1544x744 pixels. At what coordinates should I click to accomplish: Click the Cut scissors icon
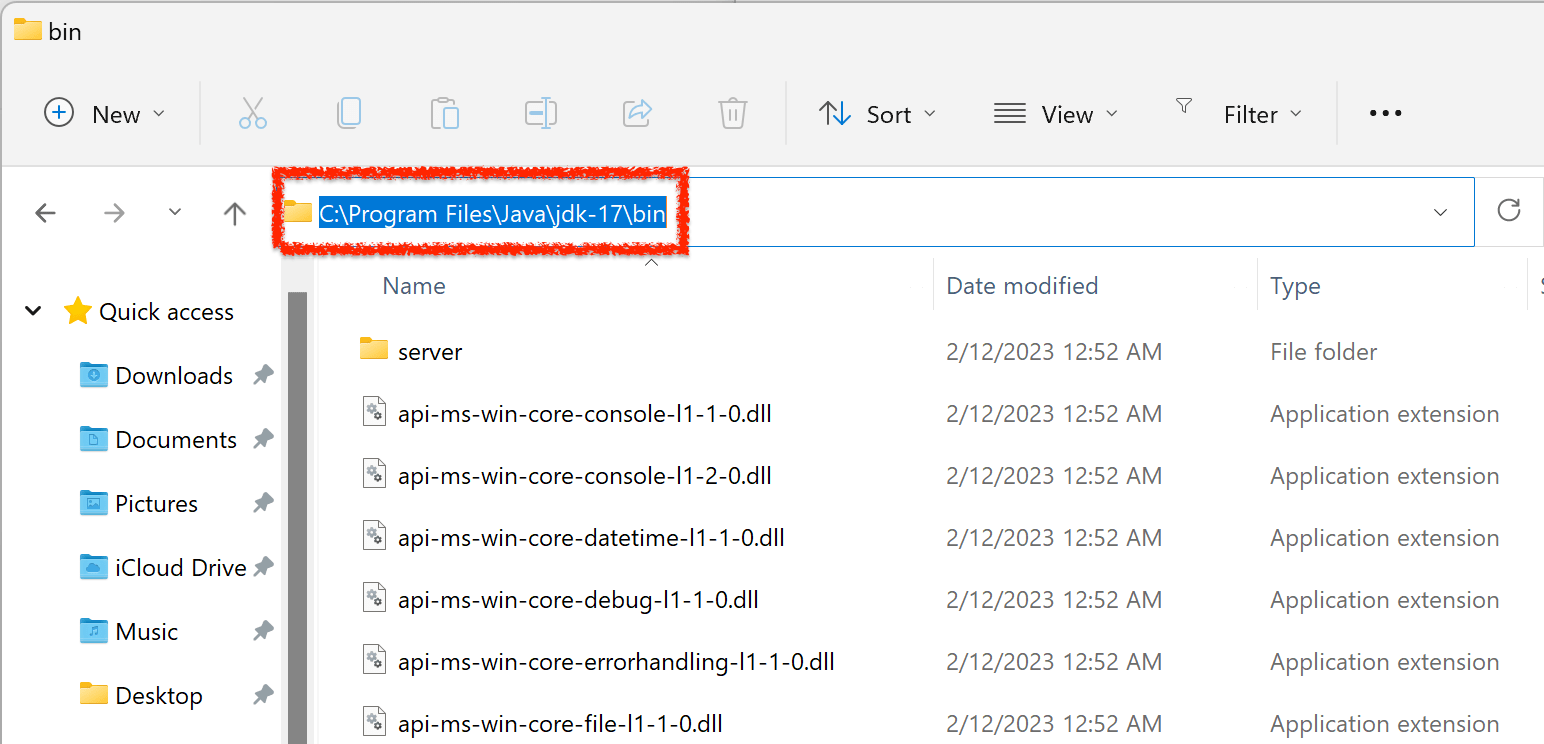253,113
